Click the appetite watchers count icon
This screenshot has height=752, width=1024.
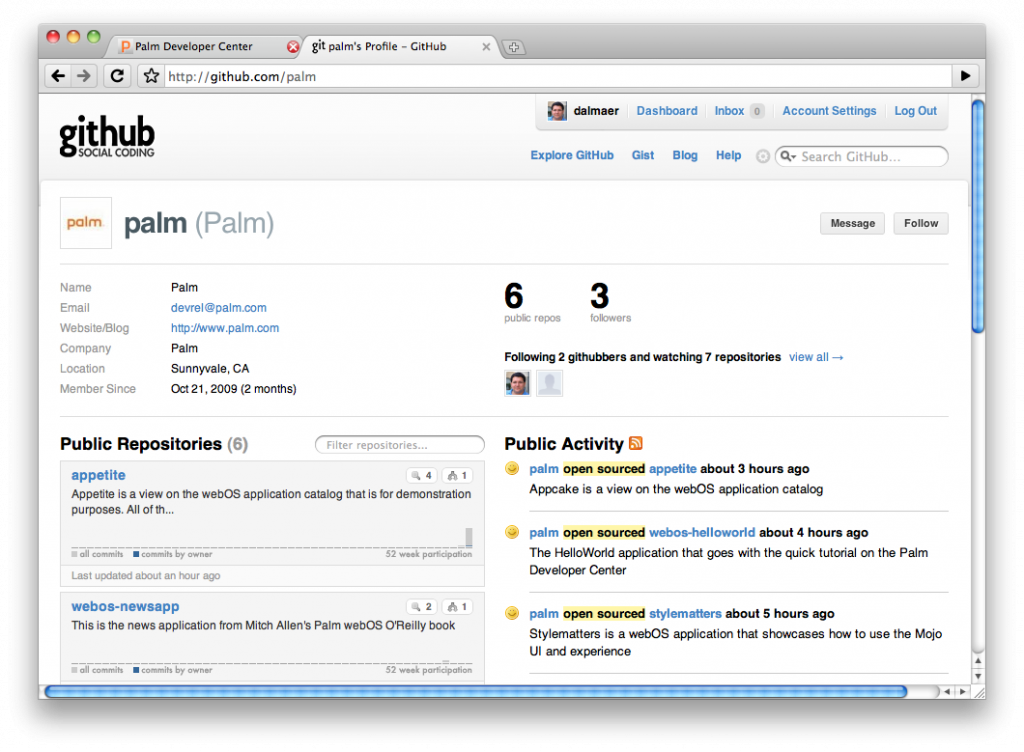tap(421, 476)
